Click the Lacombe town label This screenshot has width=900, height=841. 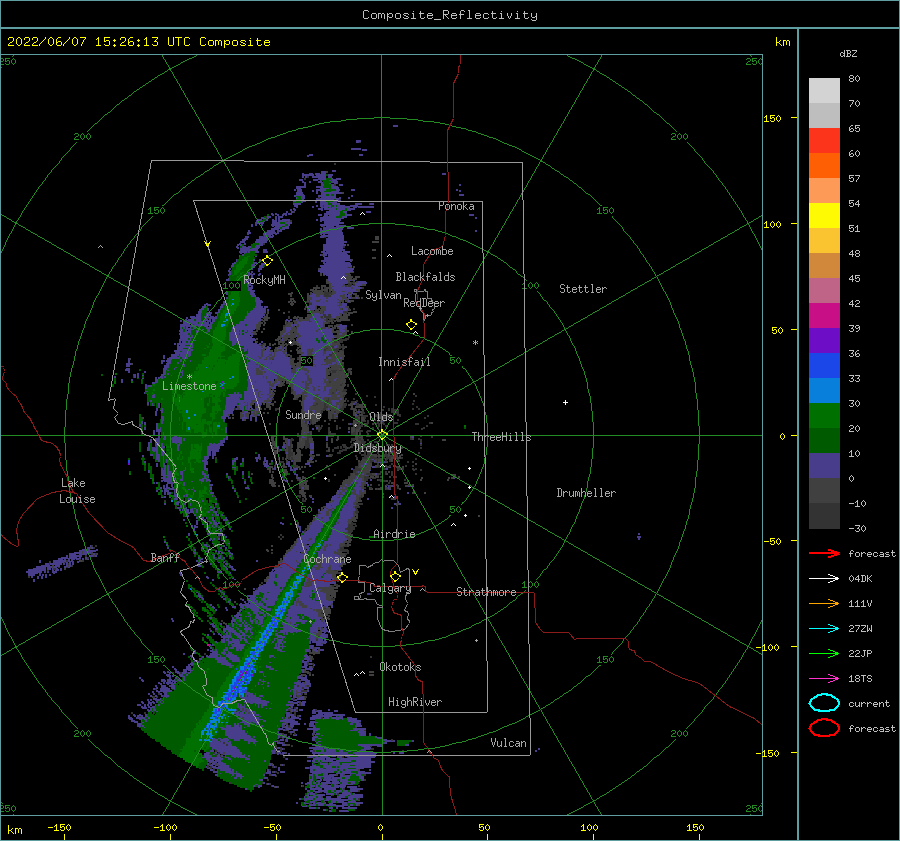(x=432, y=251)
